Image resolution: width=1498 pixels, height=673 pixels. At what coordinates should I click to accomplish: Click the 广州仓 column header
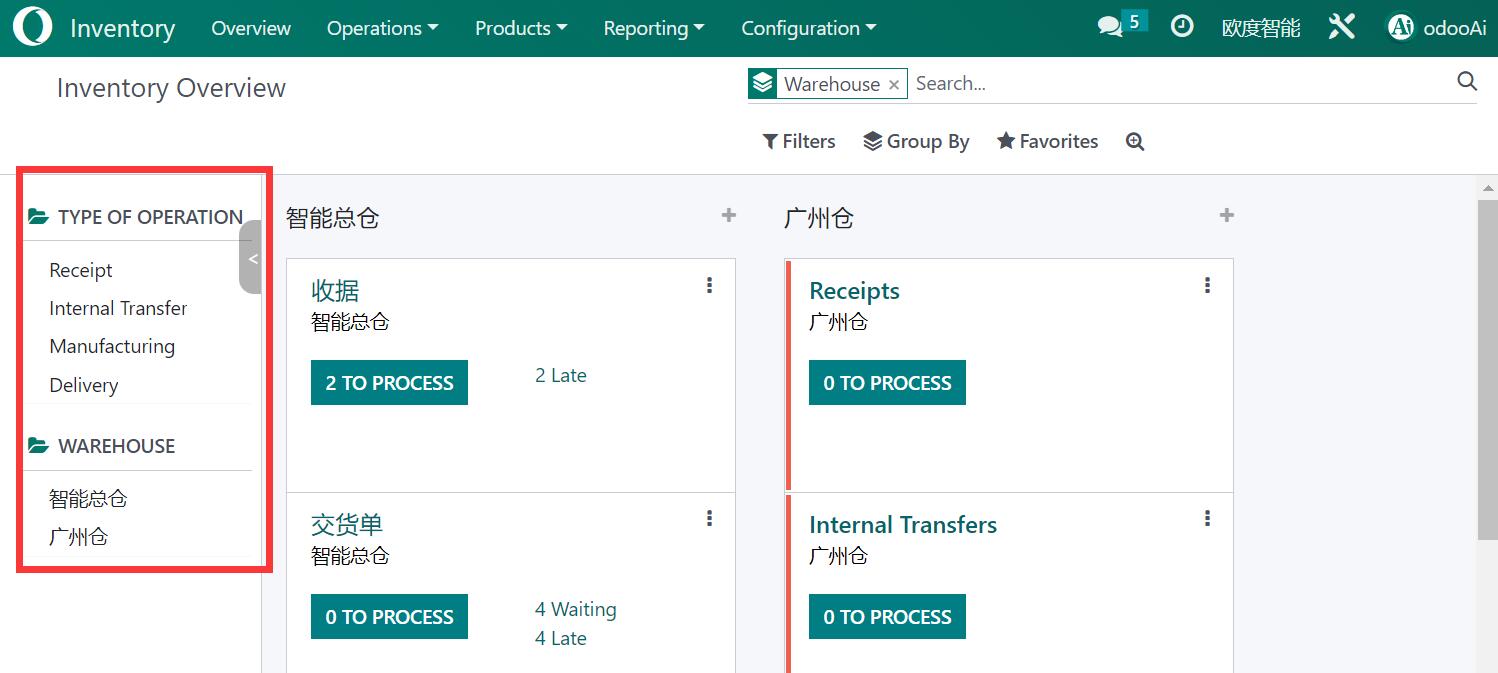[x=819, y=218]
